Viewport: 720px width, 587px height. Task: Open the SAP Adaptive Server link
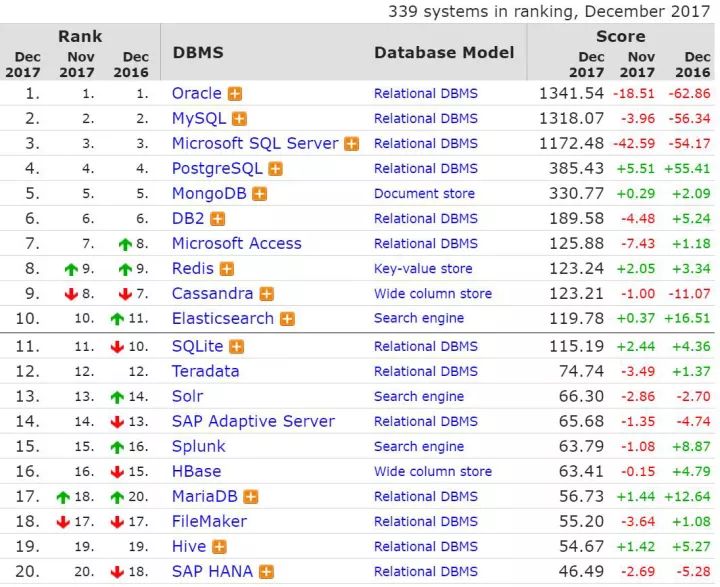pos(253,421)
